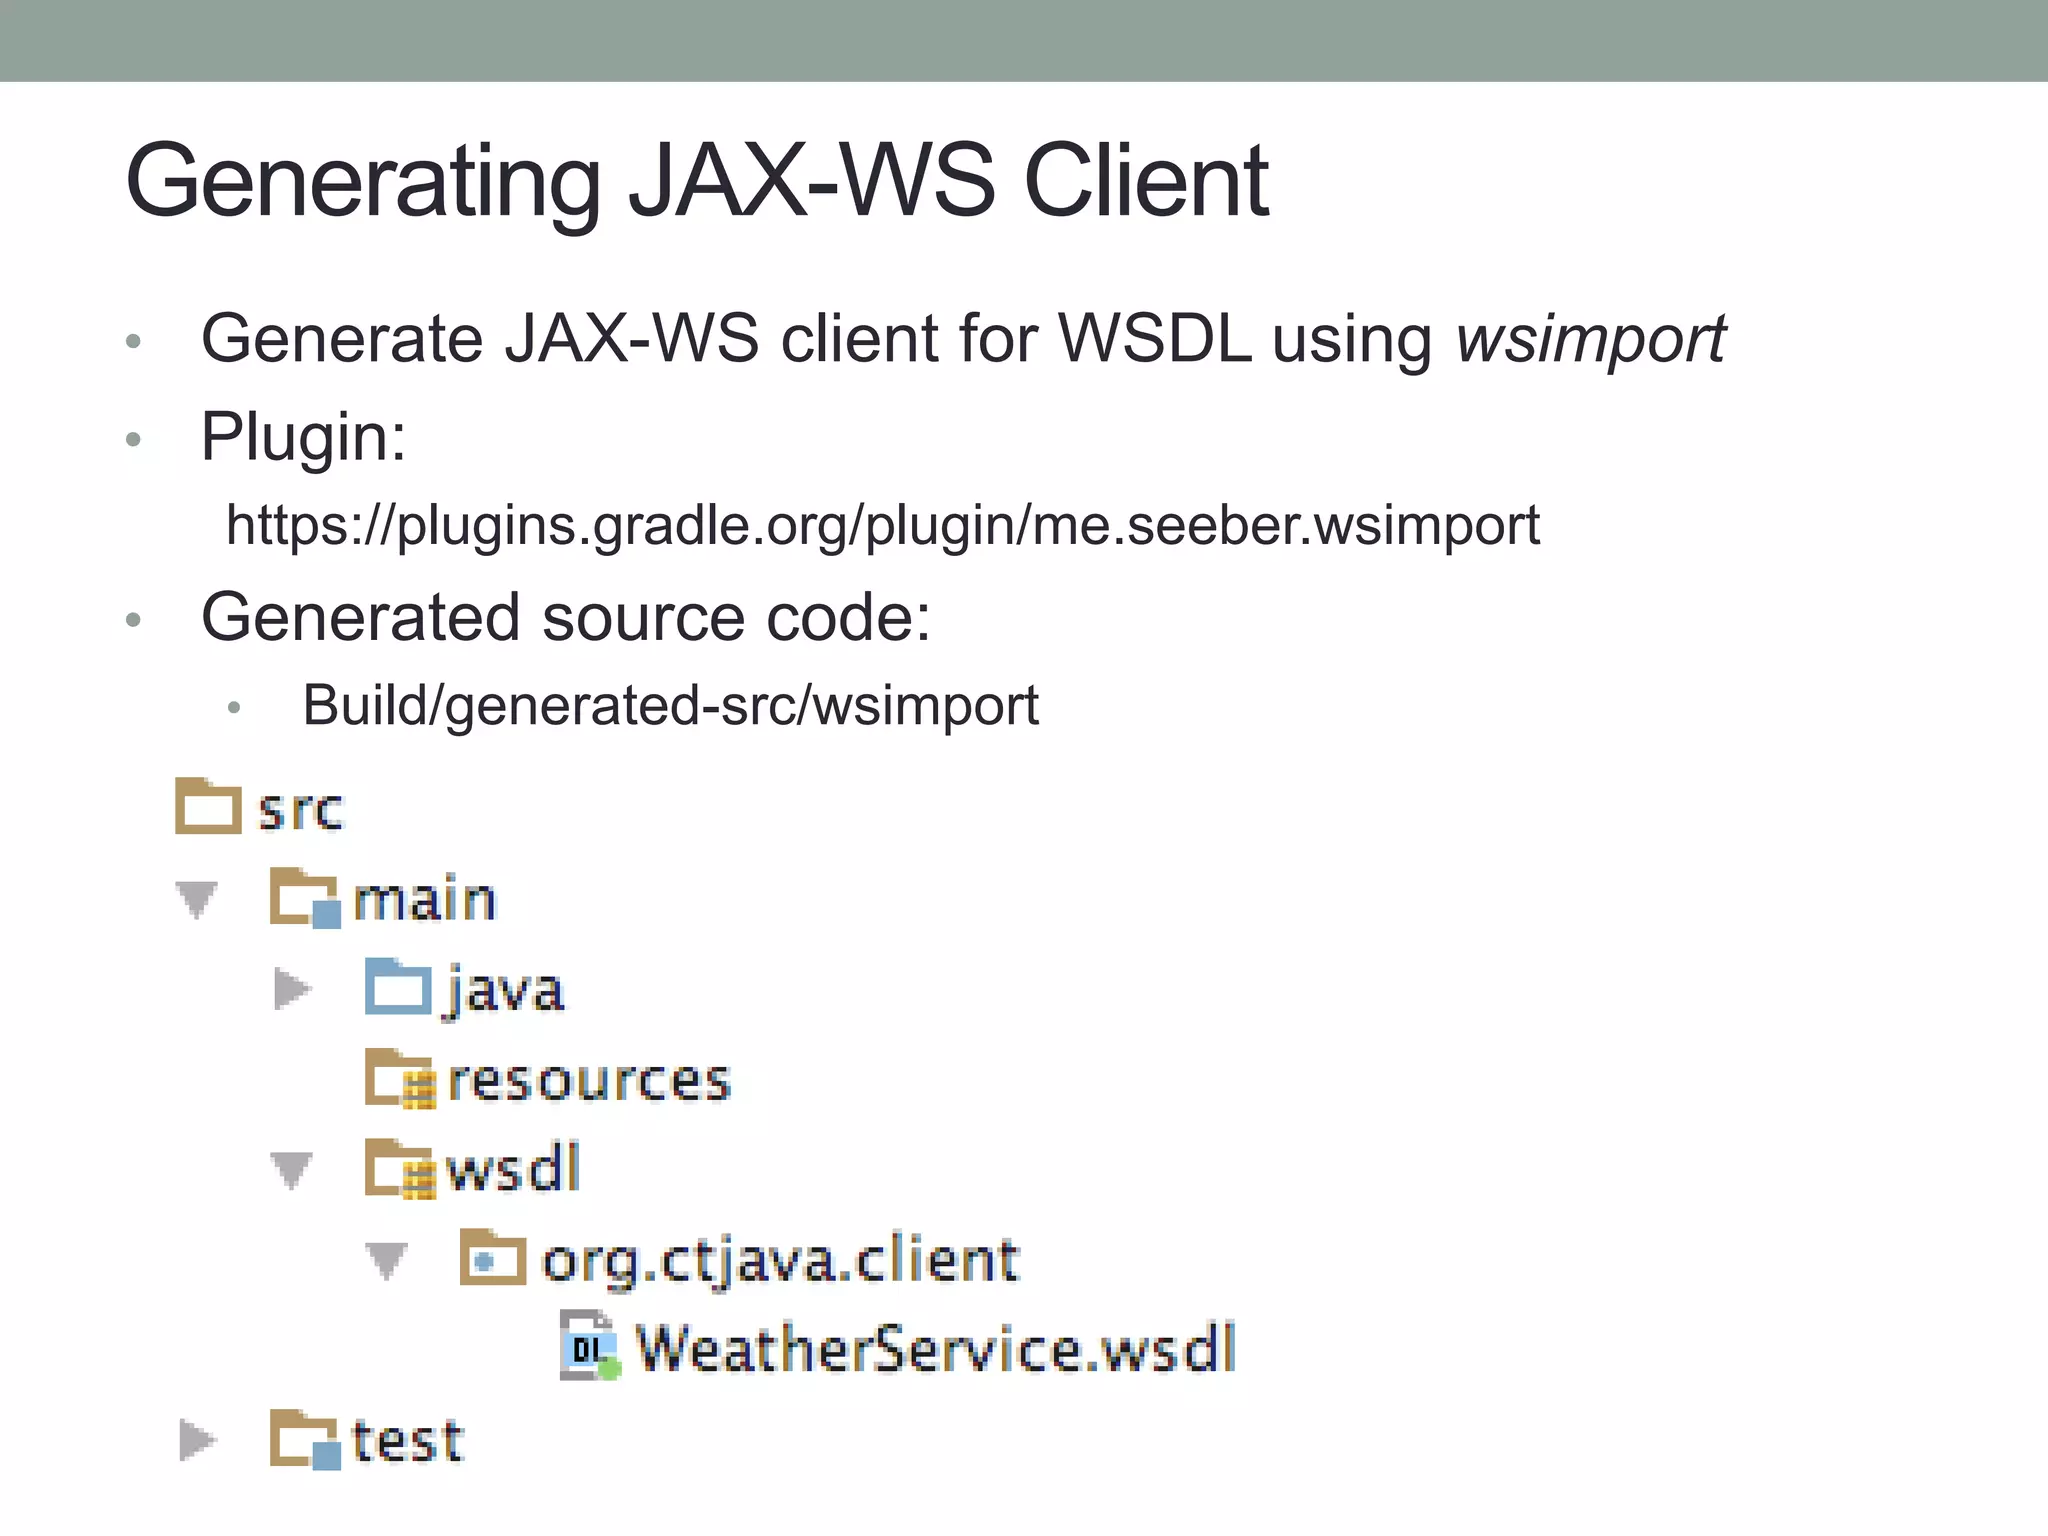Select the src tree label
The width and height of the screenshot is (2048, 1536).
point(301,810)
